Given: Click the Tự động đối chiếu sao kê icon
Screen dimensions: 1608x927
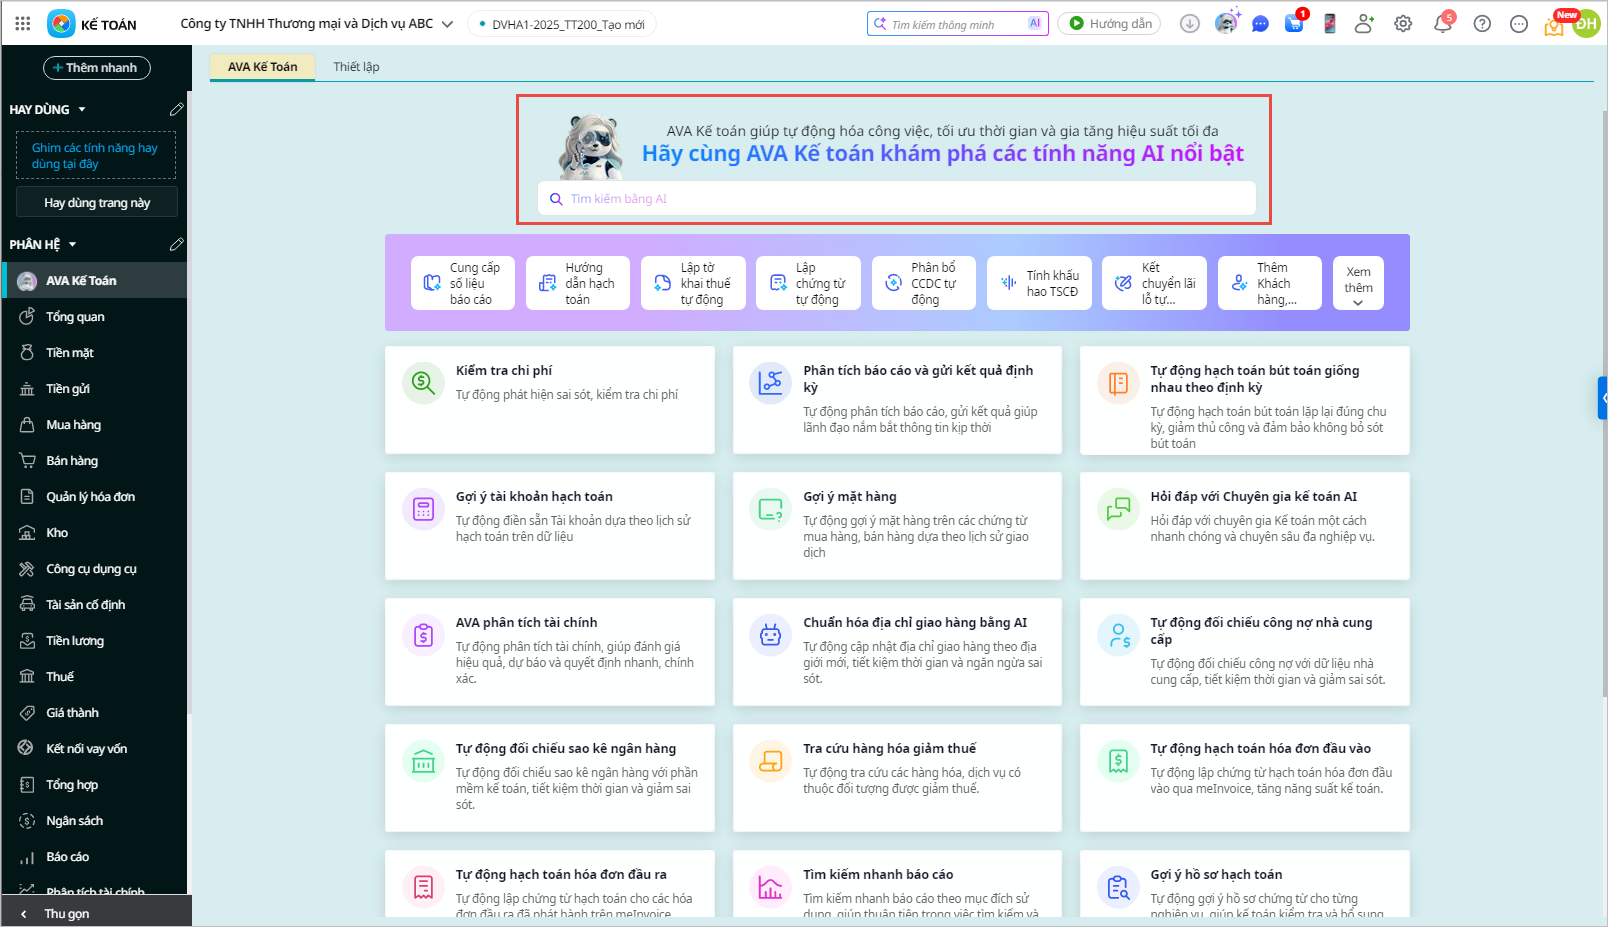Looking at the screenshot, I should [x=424, y=760].
